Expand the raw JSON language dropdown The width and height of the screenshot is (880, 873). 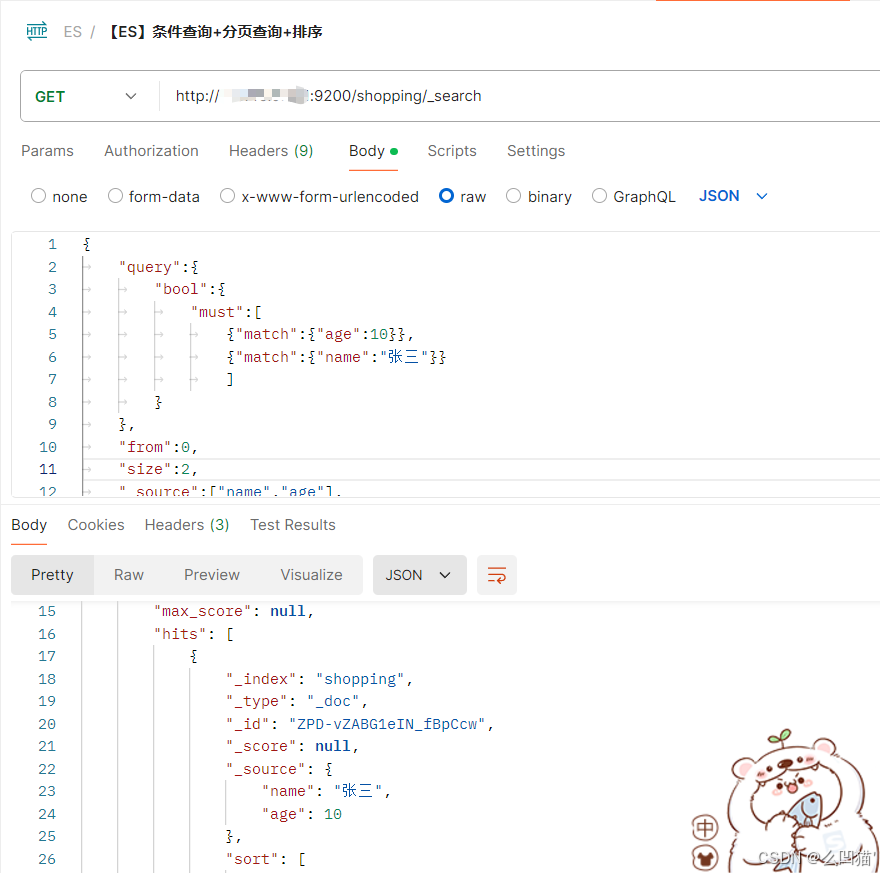(733, 196)
